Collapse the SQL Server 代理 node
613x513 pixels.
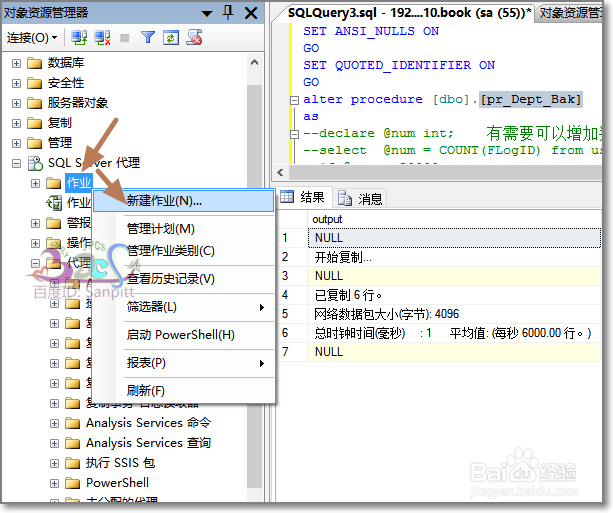[16, 163]
